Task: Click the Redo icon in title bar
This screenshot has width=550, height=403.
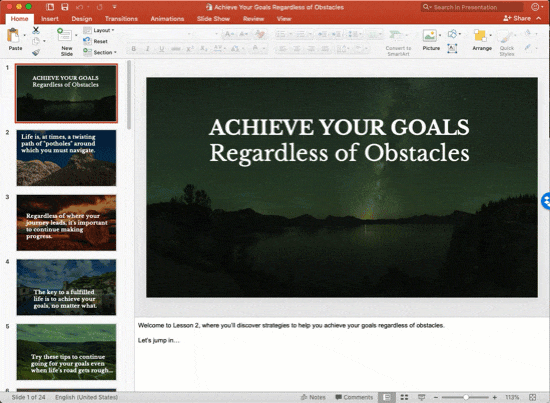Action: click(x=100, y=7)
